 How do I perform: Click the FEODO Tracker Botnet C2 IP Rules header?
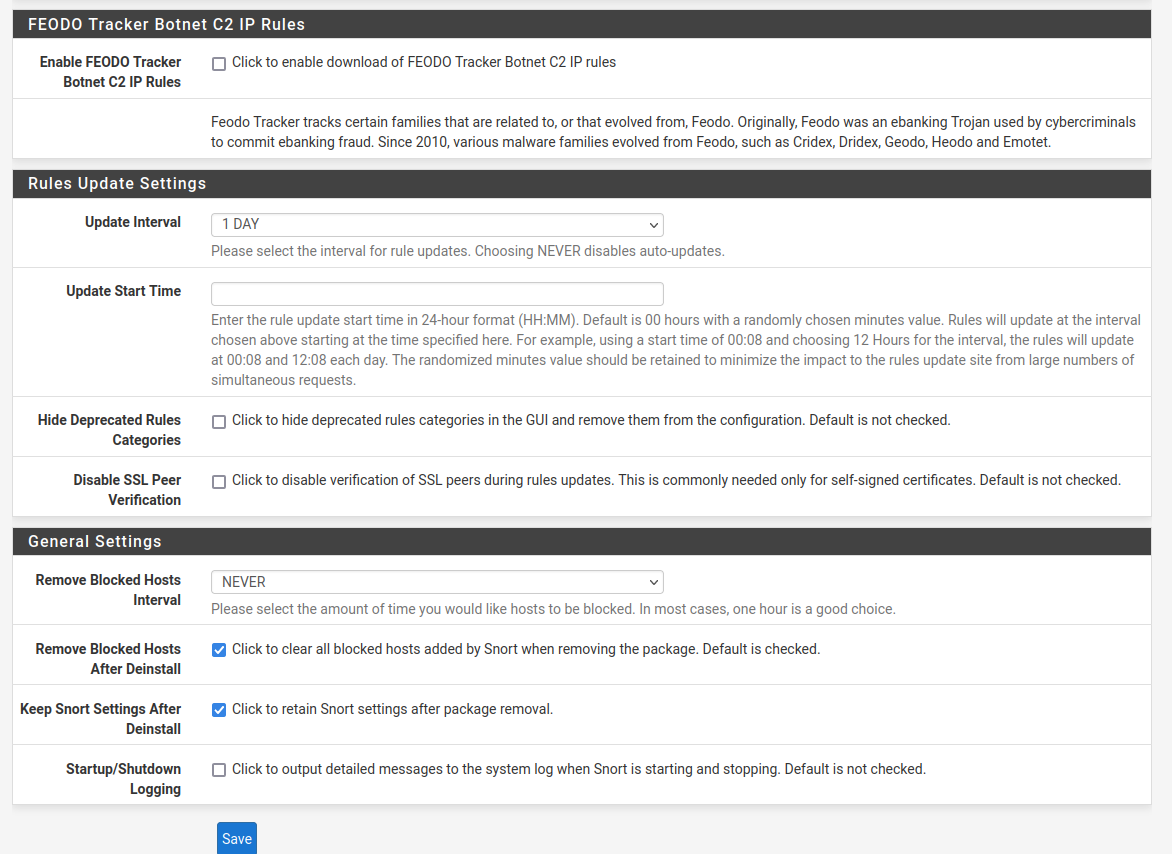pos(582,24)
